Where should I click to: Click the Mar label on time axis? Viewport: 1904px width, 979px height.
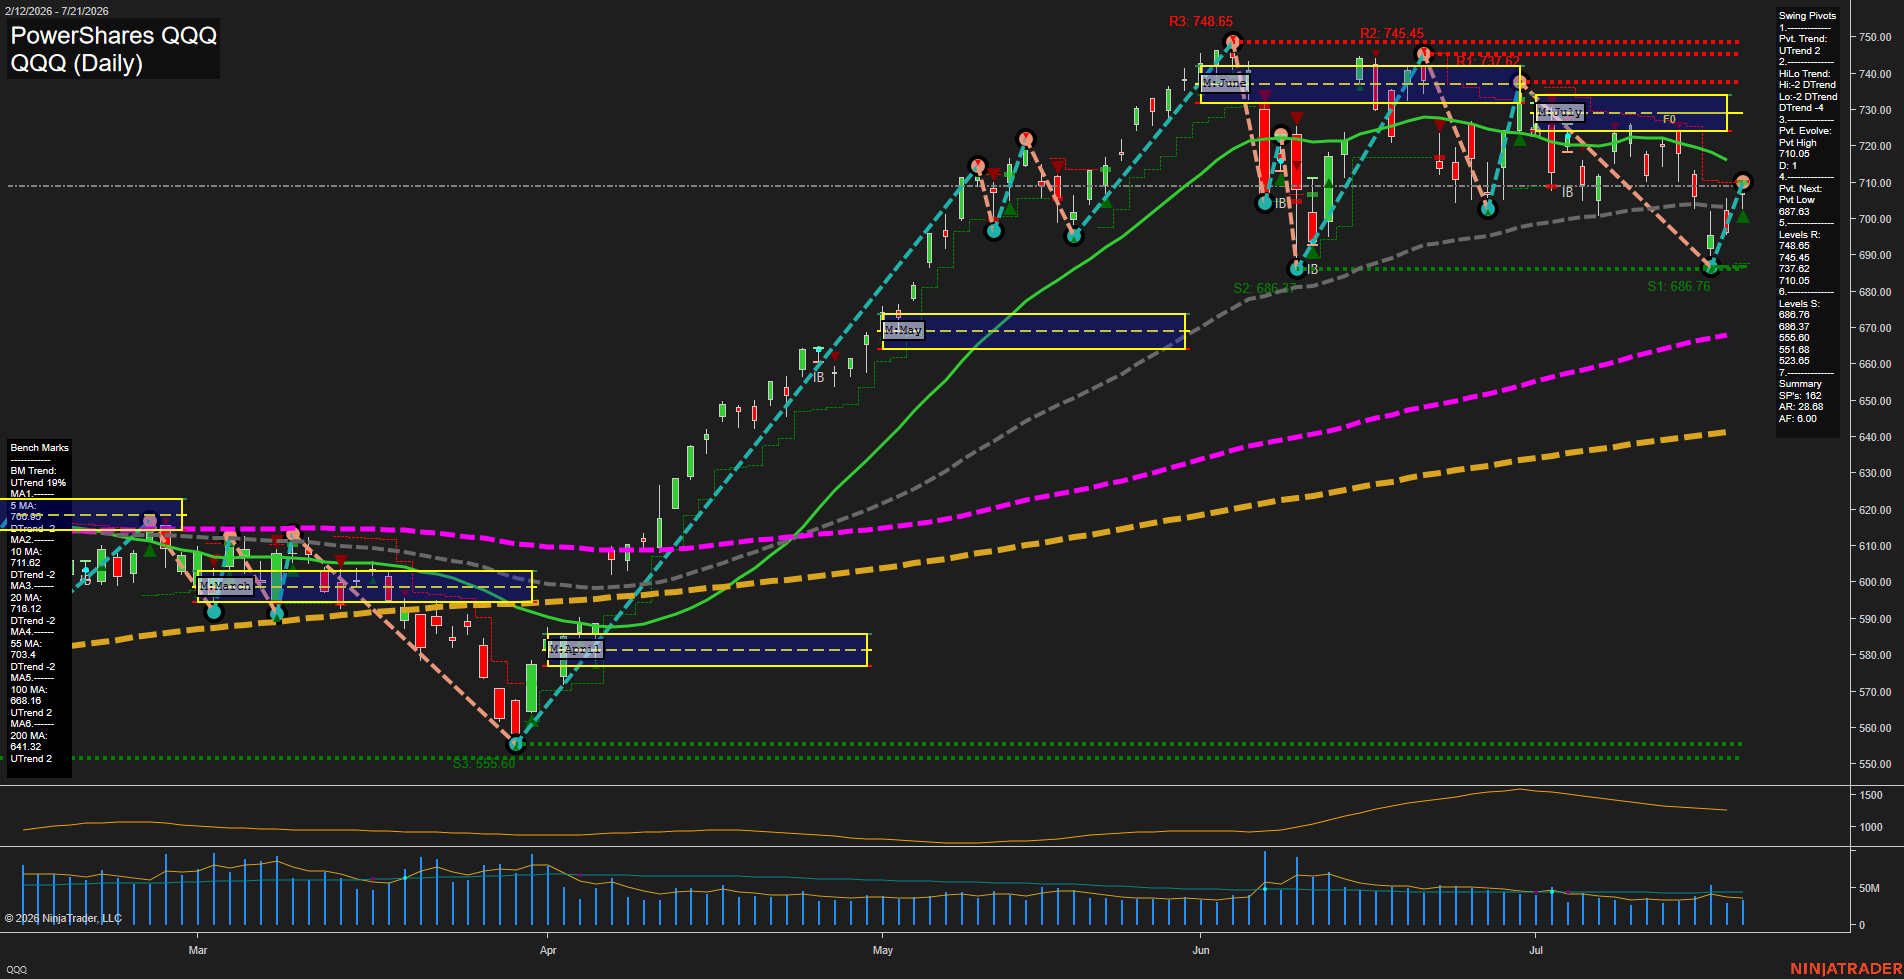pyautogui.click(x=198, y=950)
